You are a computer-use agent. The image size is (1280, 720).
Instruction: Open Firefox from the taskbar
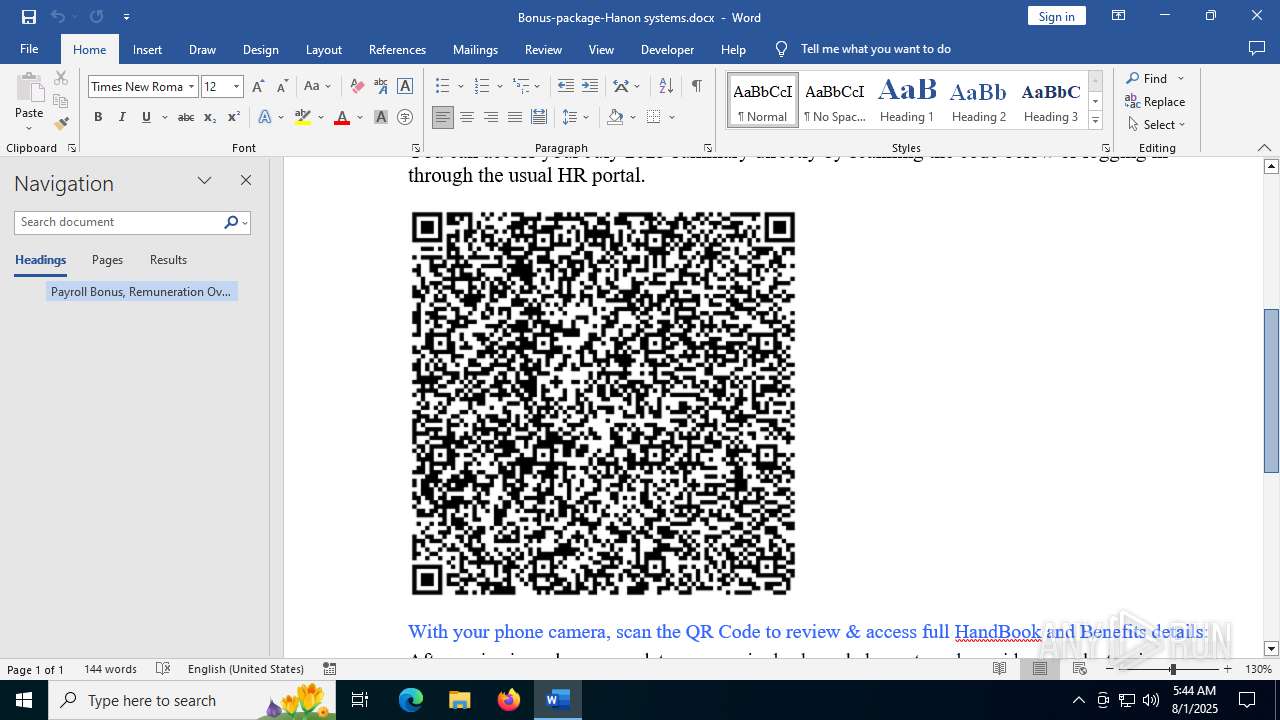point(509,700)
